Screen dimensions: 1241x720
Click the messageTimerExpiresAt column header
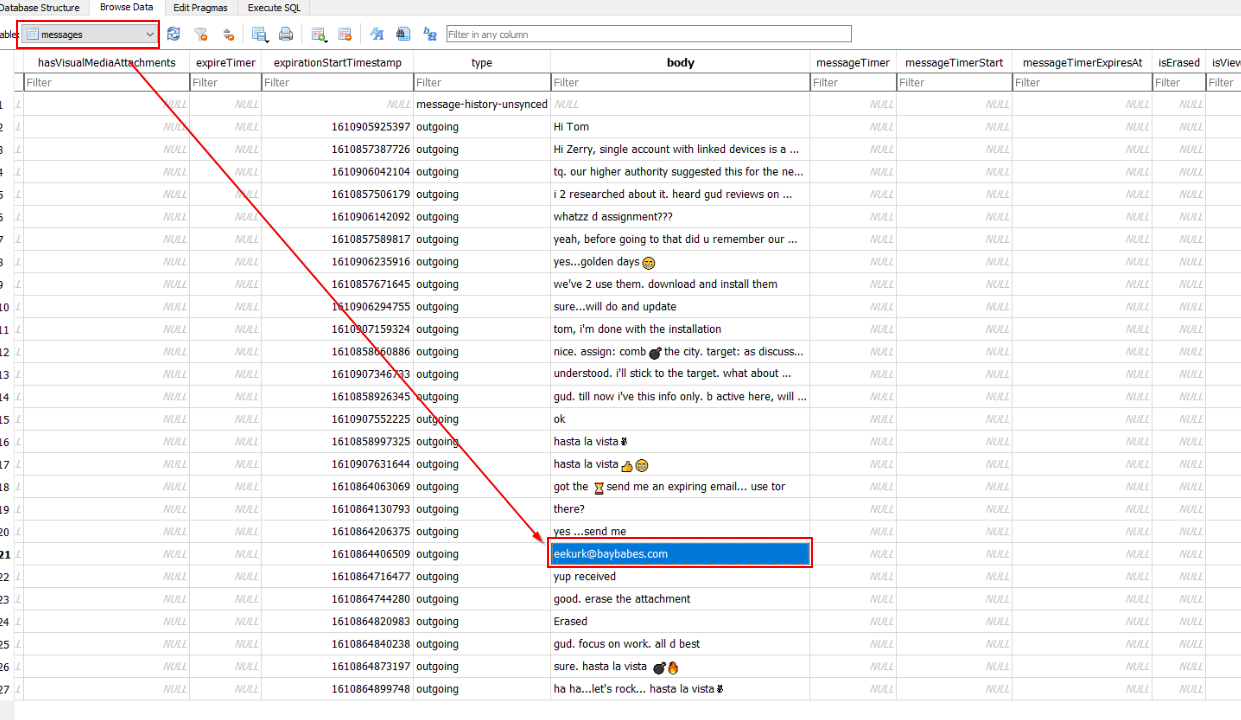pos(1082,62)
